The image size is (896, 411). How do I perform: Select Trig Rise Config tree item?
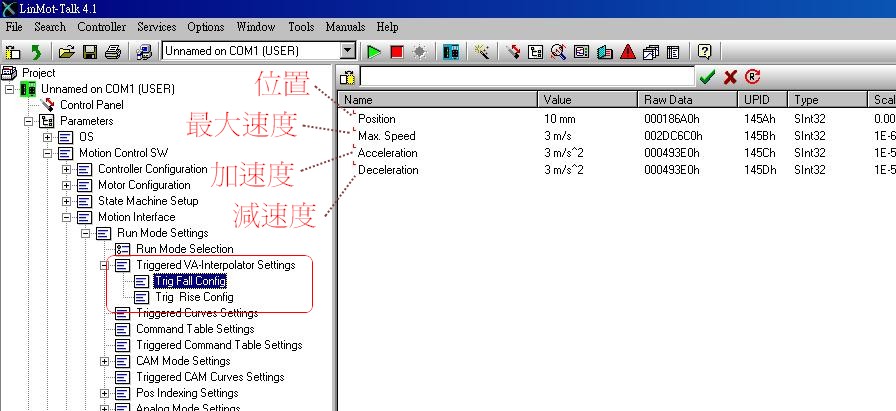(194, 297)
